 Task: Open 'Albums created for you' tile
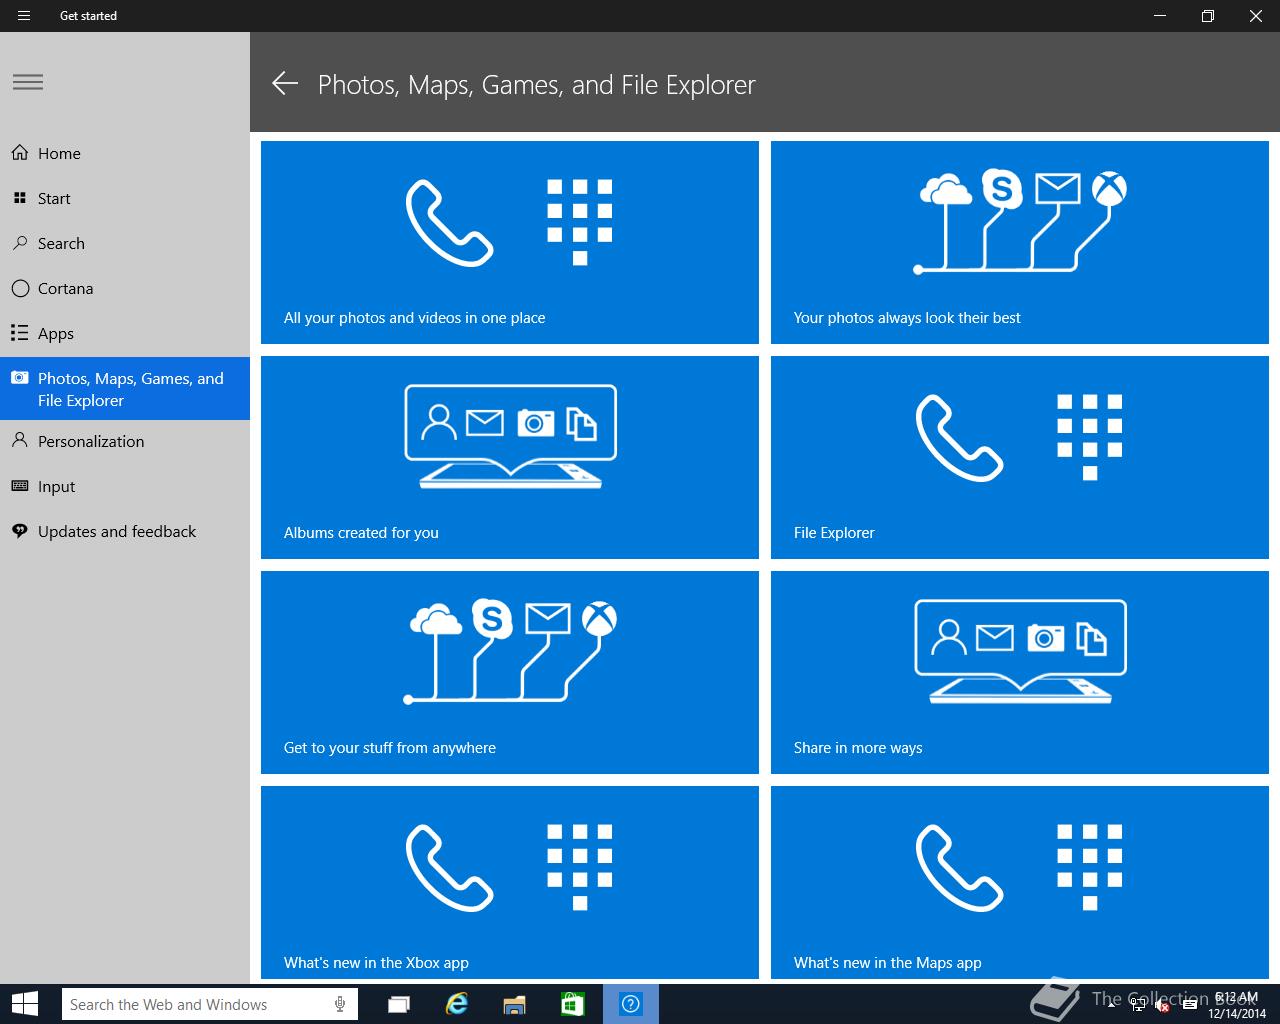pos(510,457)
